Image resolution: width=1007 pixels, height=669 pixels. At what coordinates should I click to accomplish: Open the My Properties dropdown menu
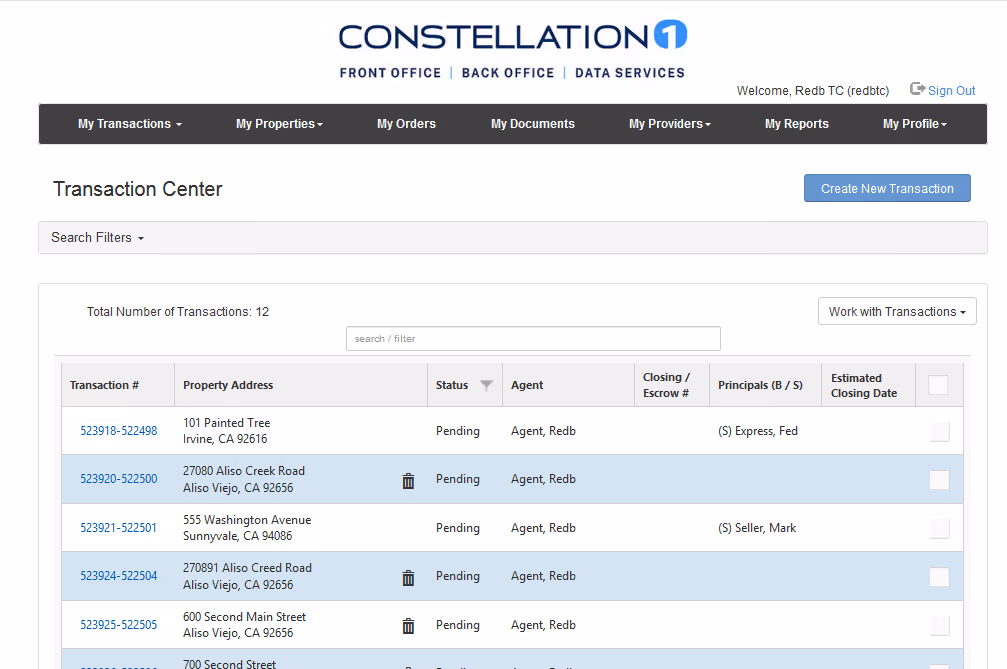point(279,124)
